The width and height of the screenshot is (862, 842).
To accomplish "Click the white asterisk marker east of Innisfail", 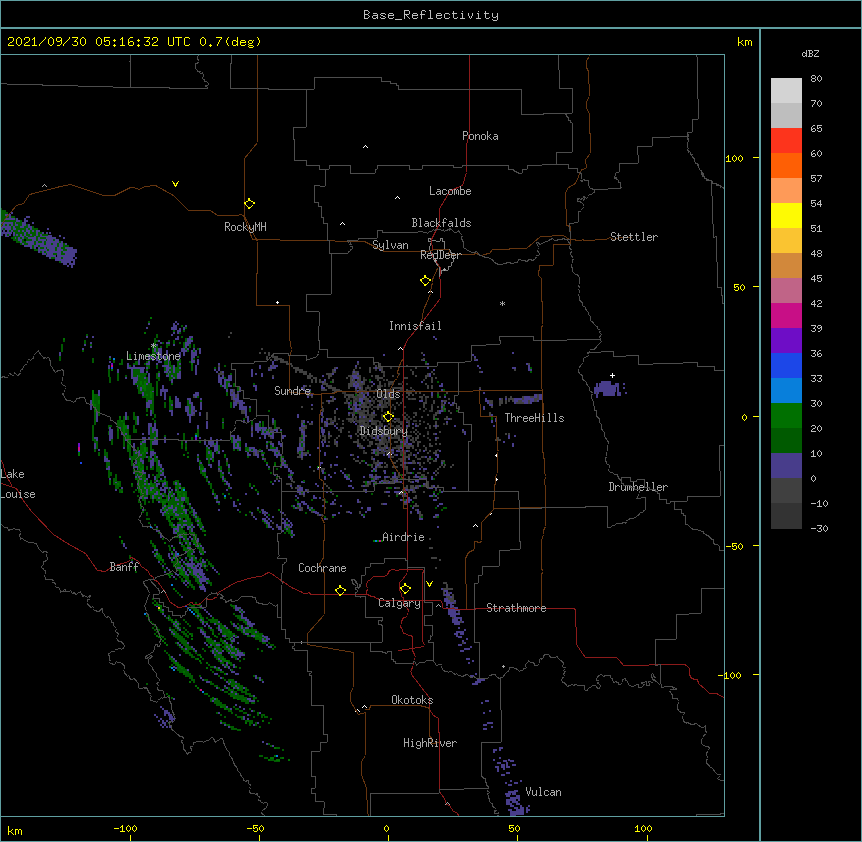I will pyautogui.click(x=502, y=304).
